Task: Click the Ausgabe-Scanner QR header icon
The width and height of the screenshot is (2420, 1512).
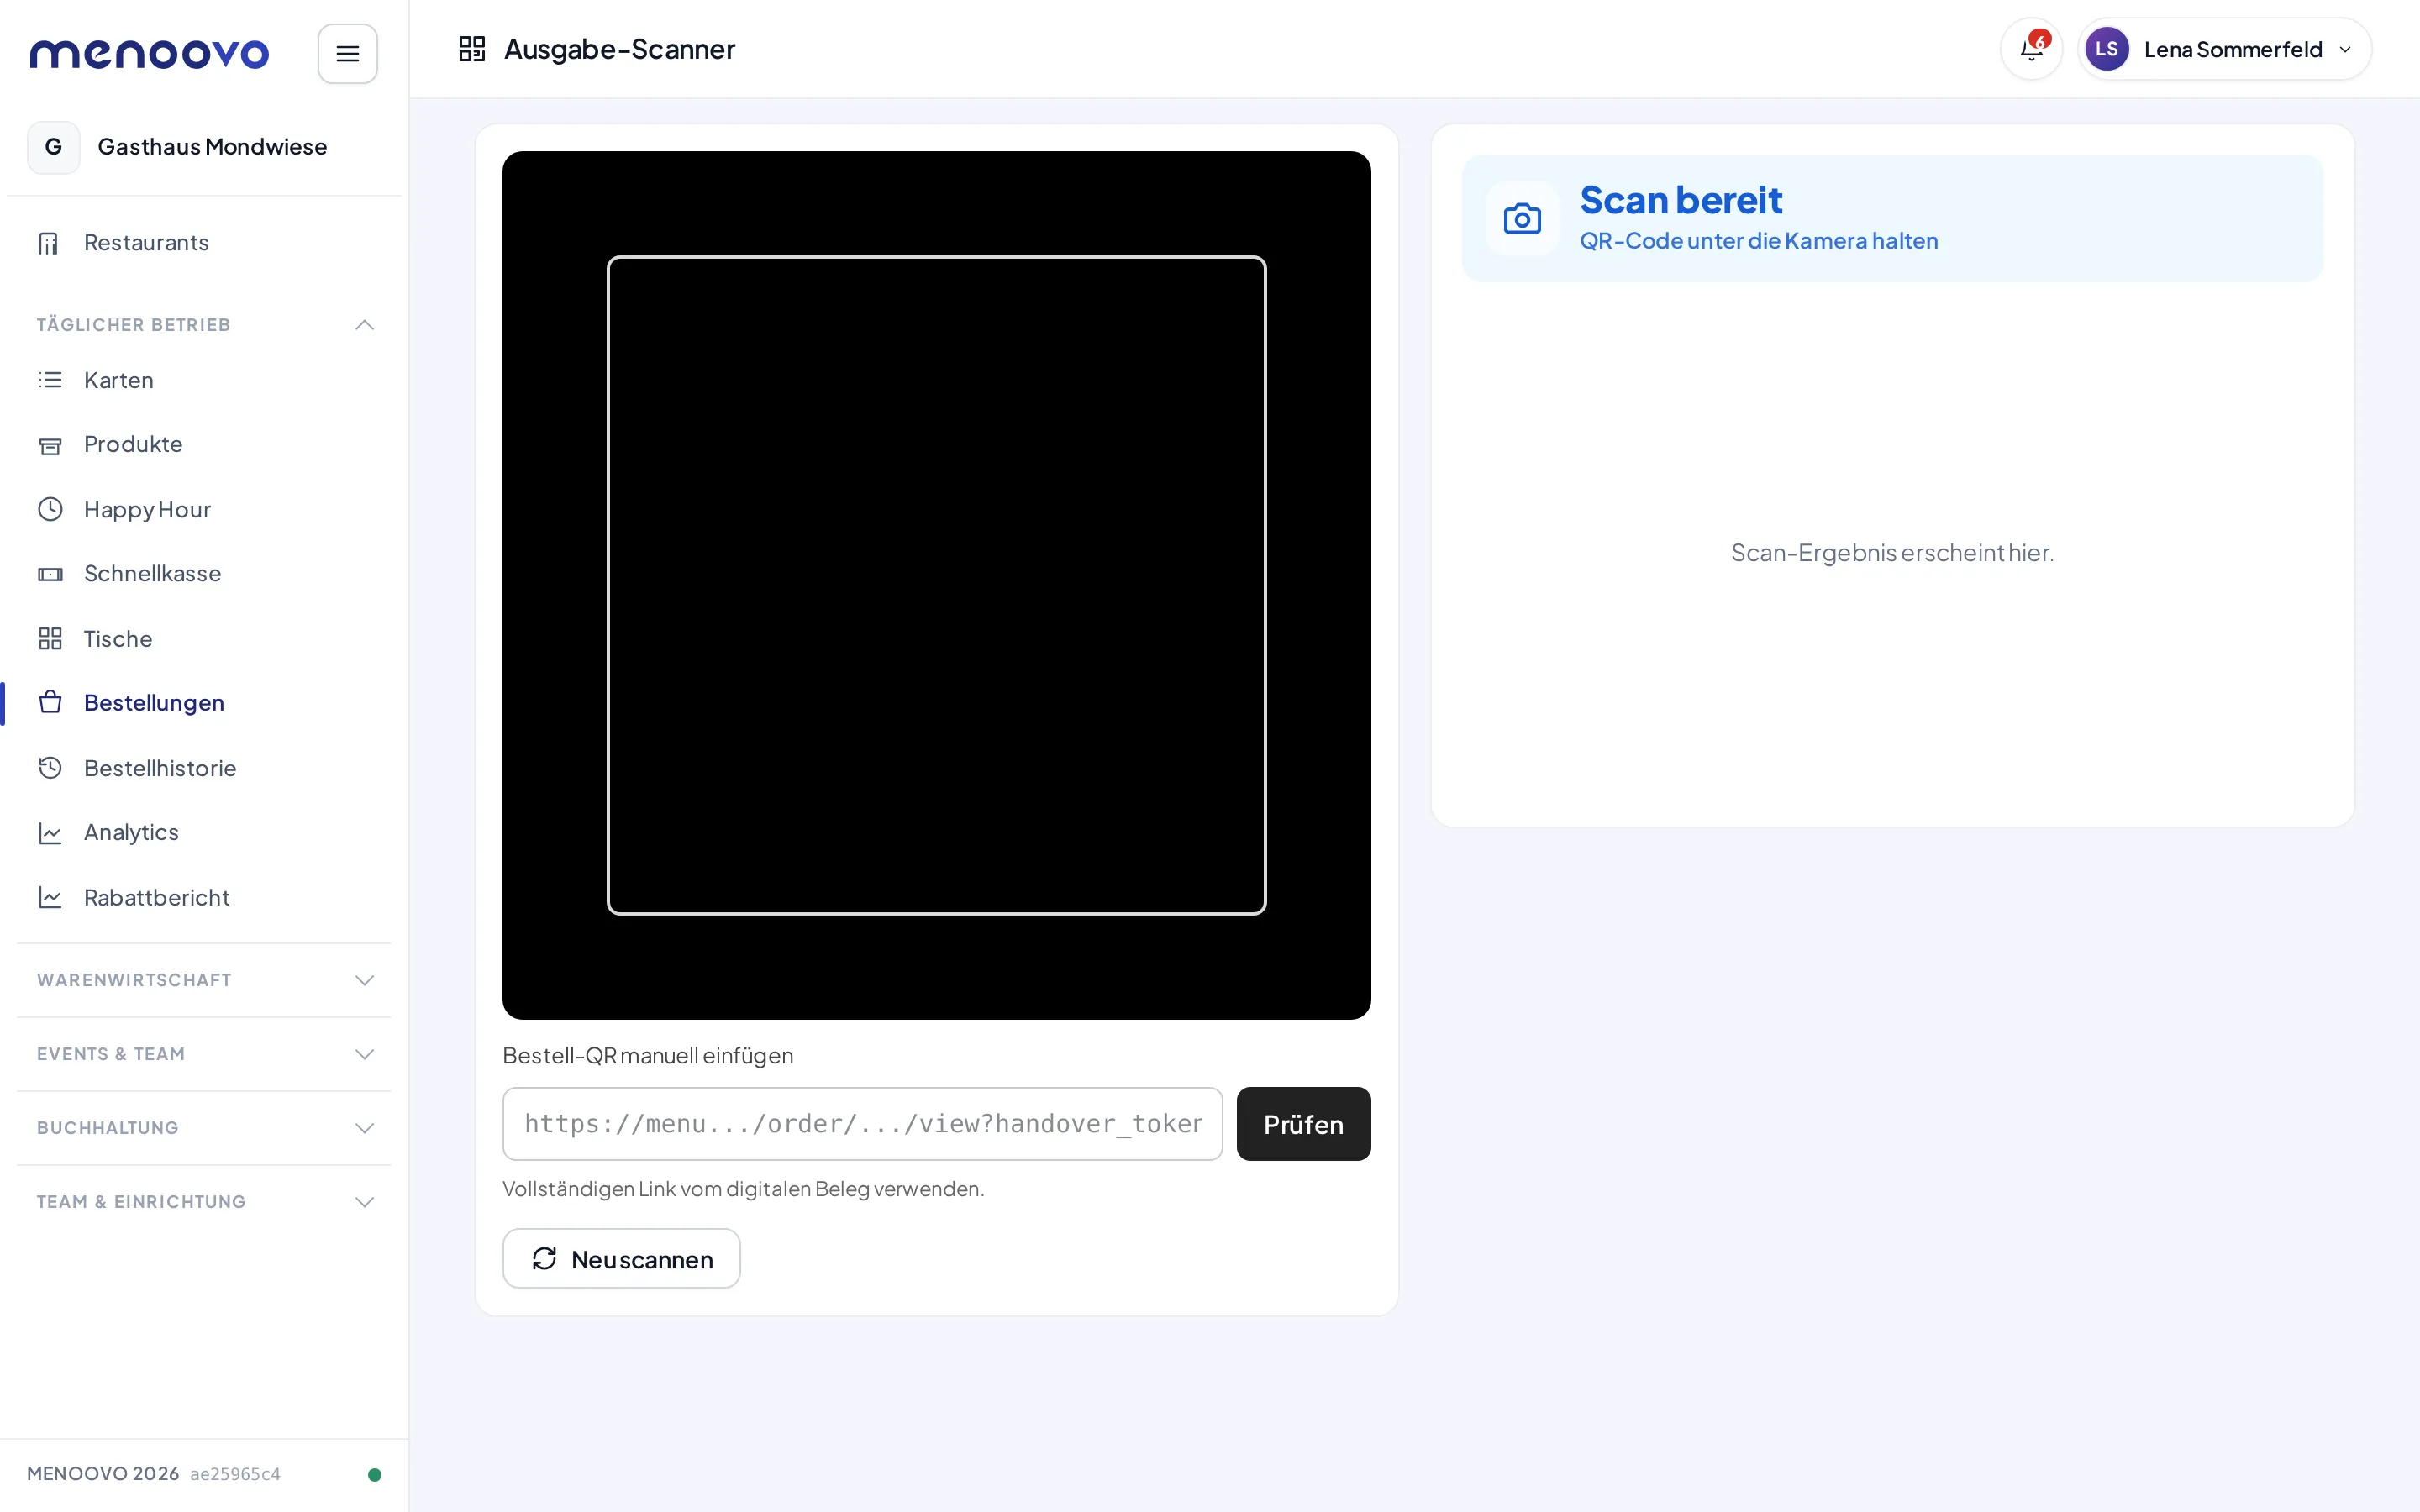Action: click(x=472, y=49)
